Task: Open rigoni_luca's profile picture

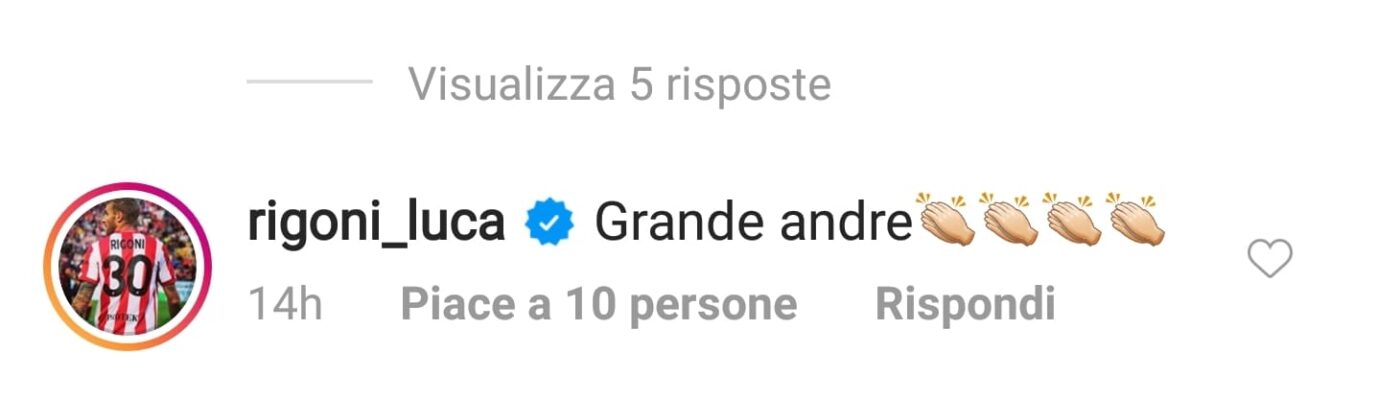Action: click(128, 265)
